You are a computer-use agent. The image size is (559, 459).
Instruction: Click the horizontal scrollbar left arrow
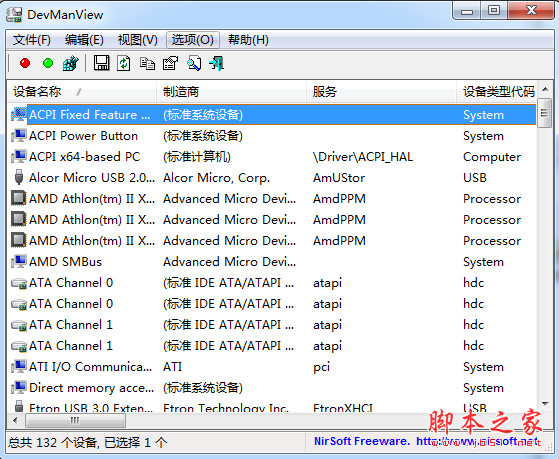click(x=15, y=420)
